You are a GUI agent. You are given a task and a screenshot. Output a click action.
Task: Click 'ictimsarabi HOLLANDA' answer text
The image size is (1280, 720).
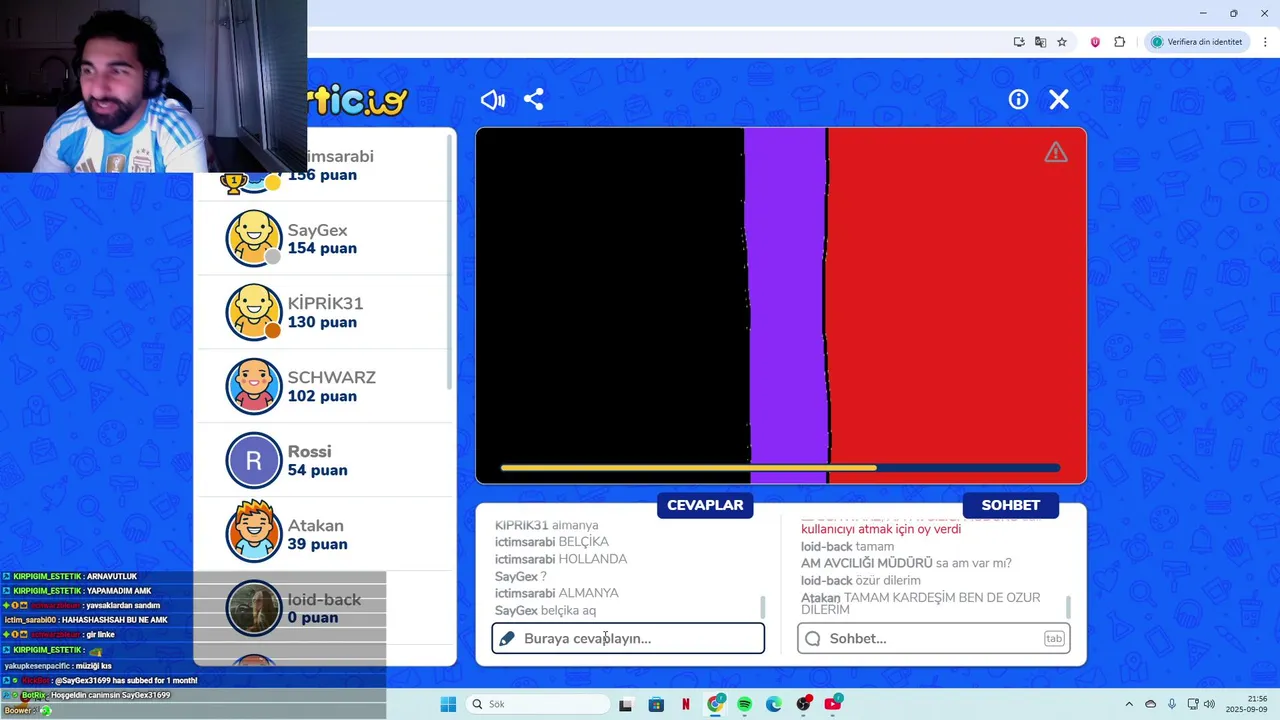[x=561, y=559]
